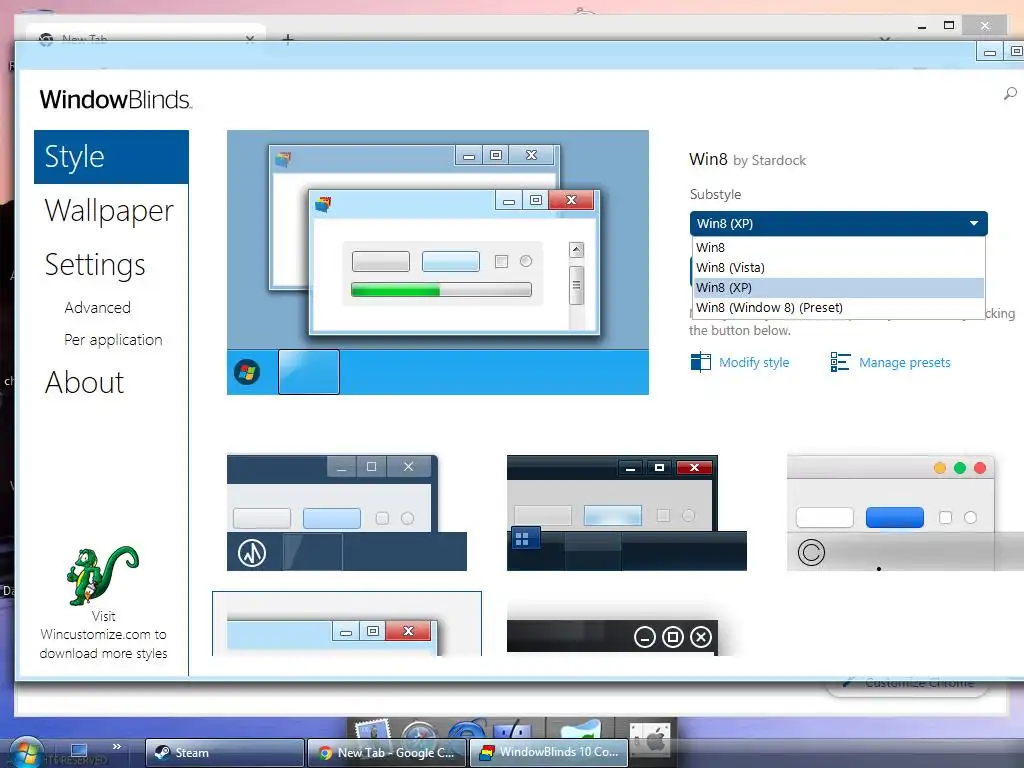The height and width of the screenshot is (768, 1024).
Task: Open a new tab in Chrome window
Action: [287, 40]
